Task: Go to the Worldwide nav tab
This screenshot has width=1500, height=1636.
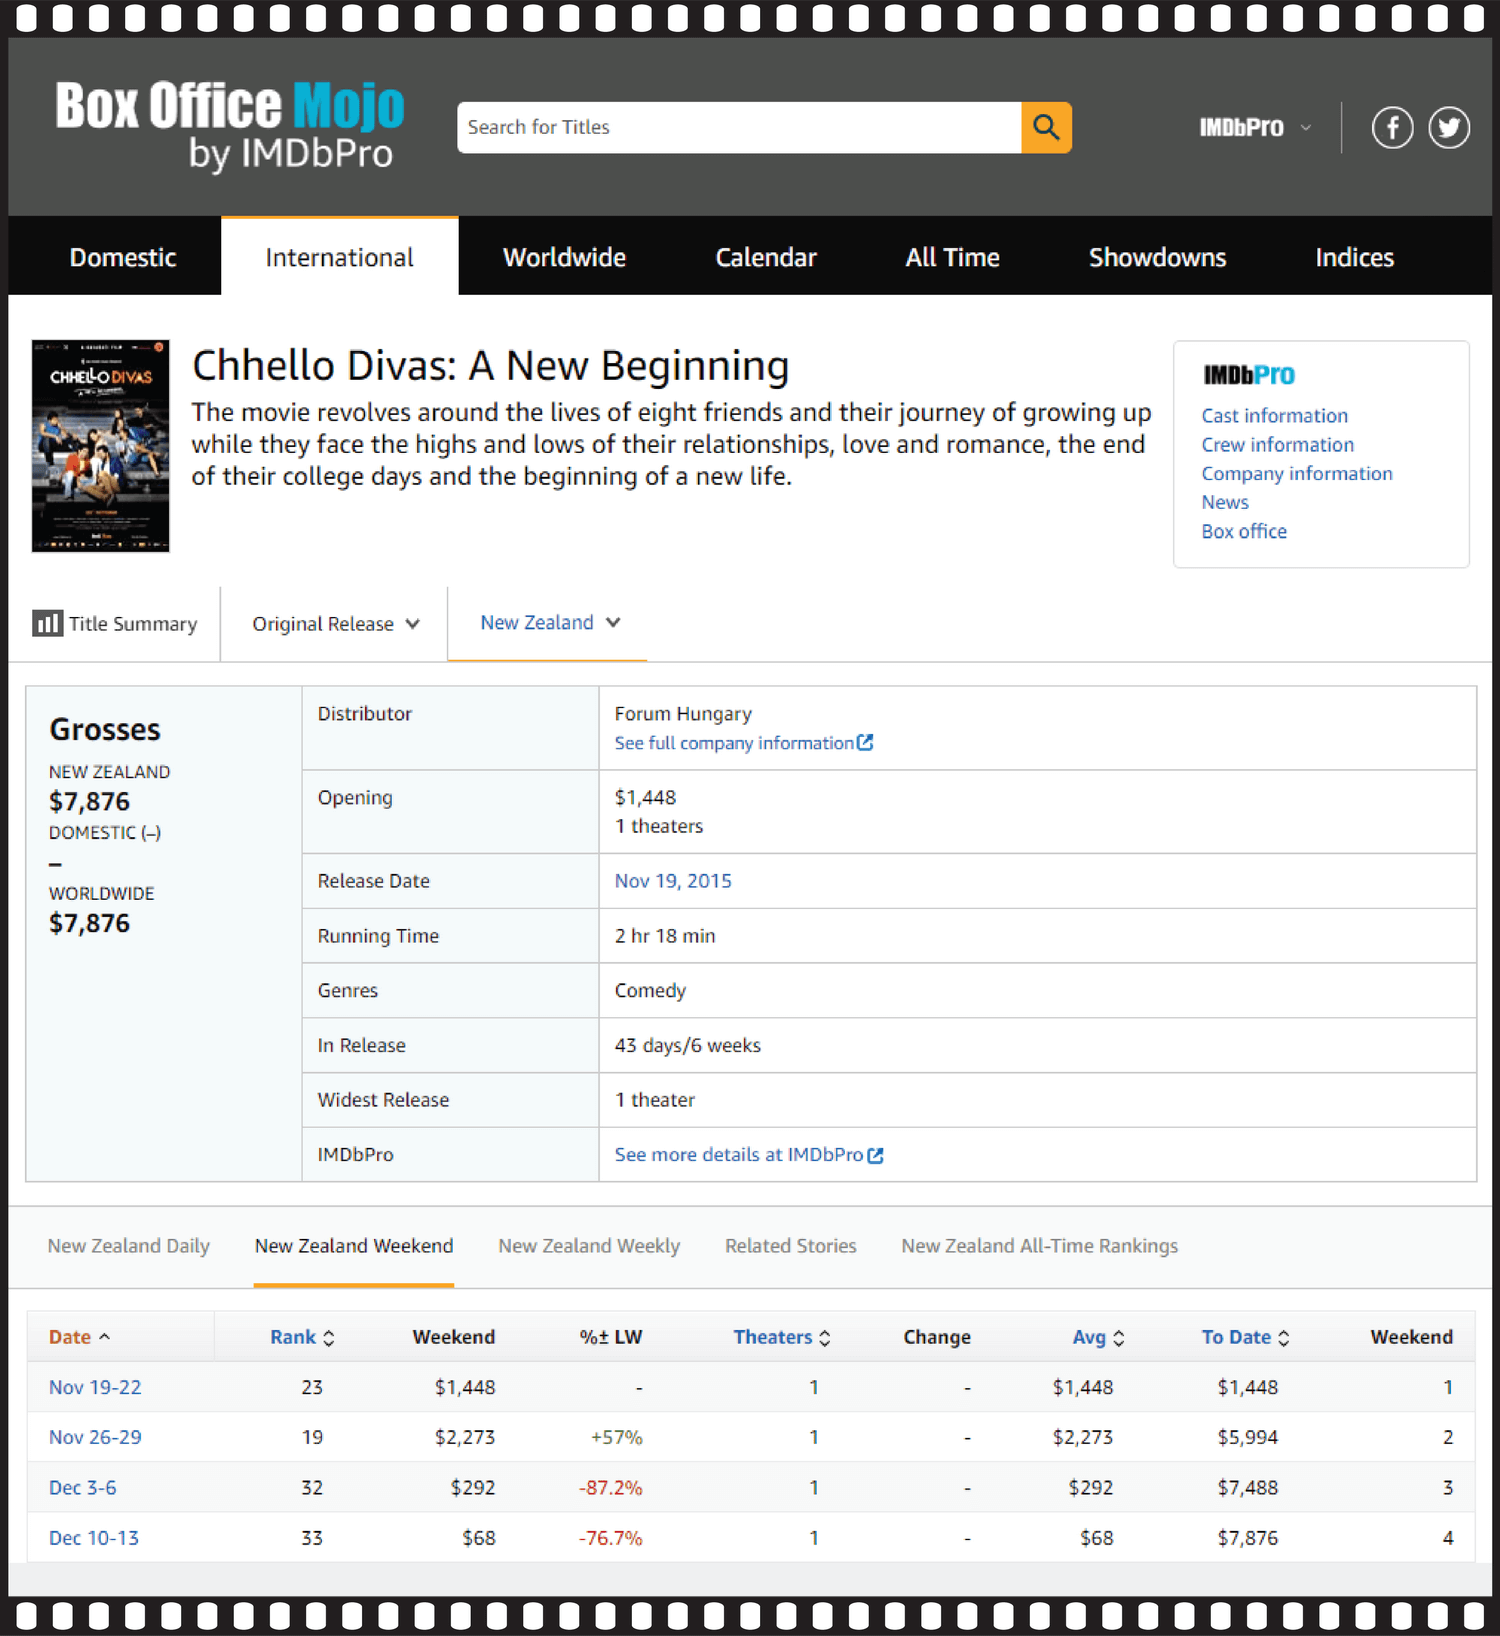Action: [564, 257]
